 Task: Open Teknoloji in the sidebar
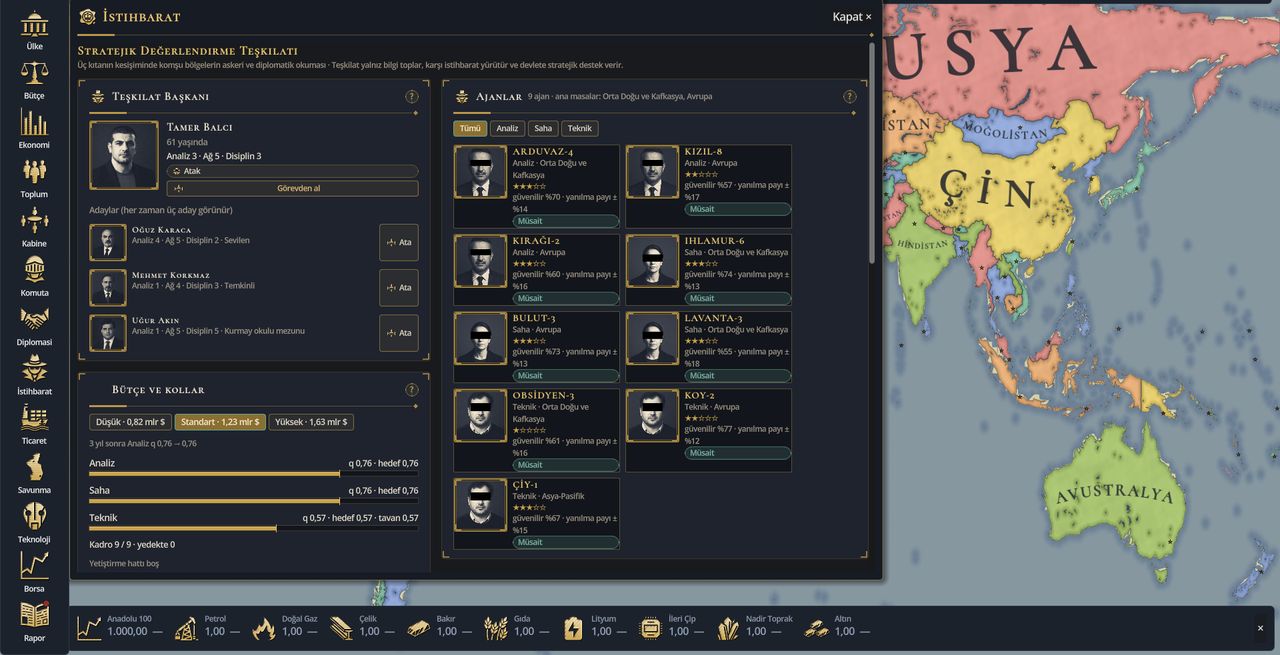[34, 522]
